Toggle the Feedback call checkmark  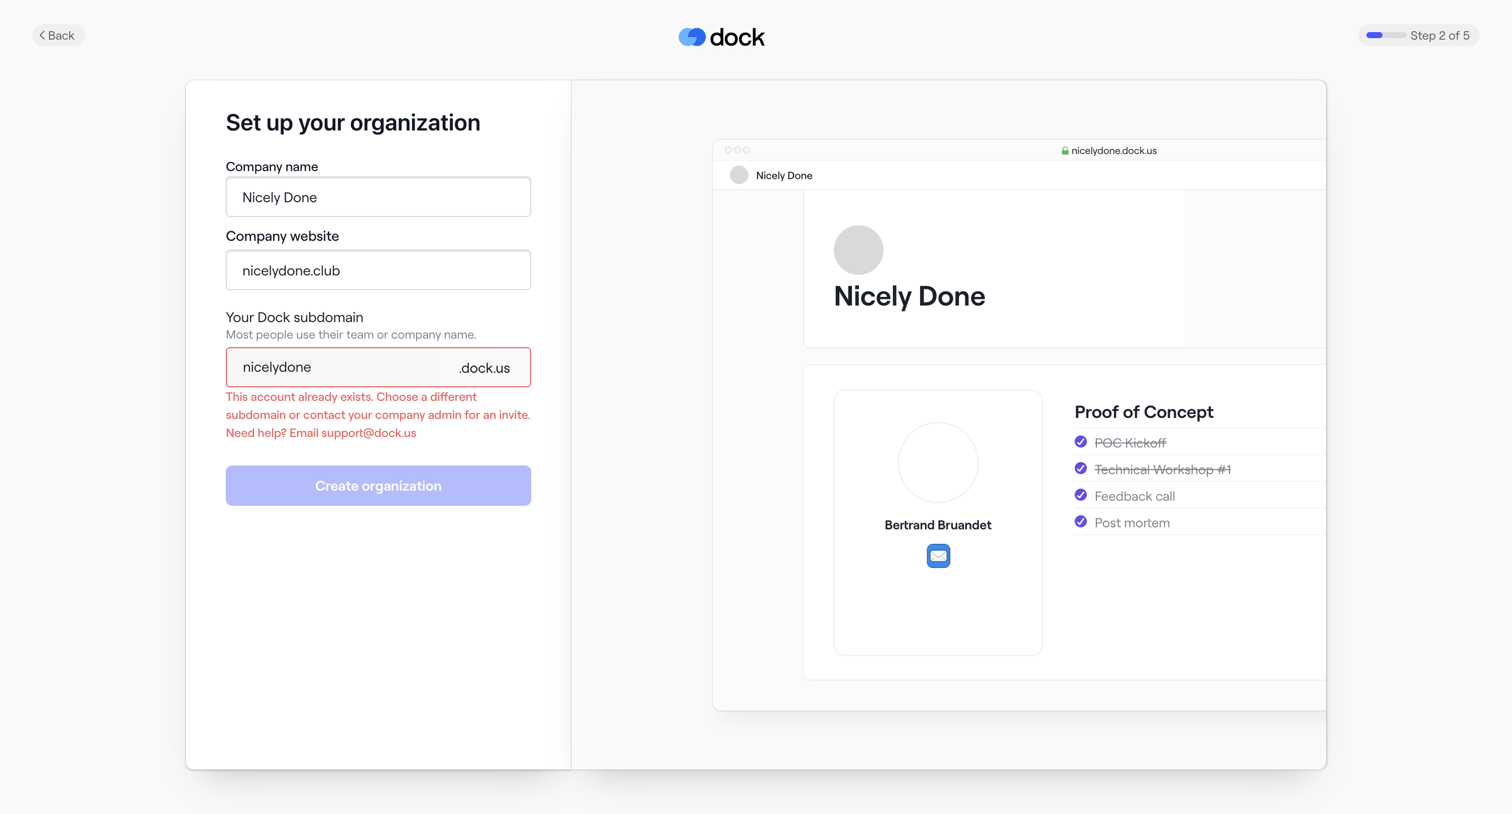[x=1081, y=495]
